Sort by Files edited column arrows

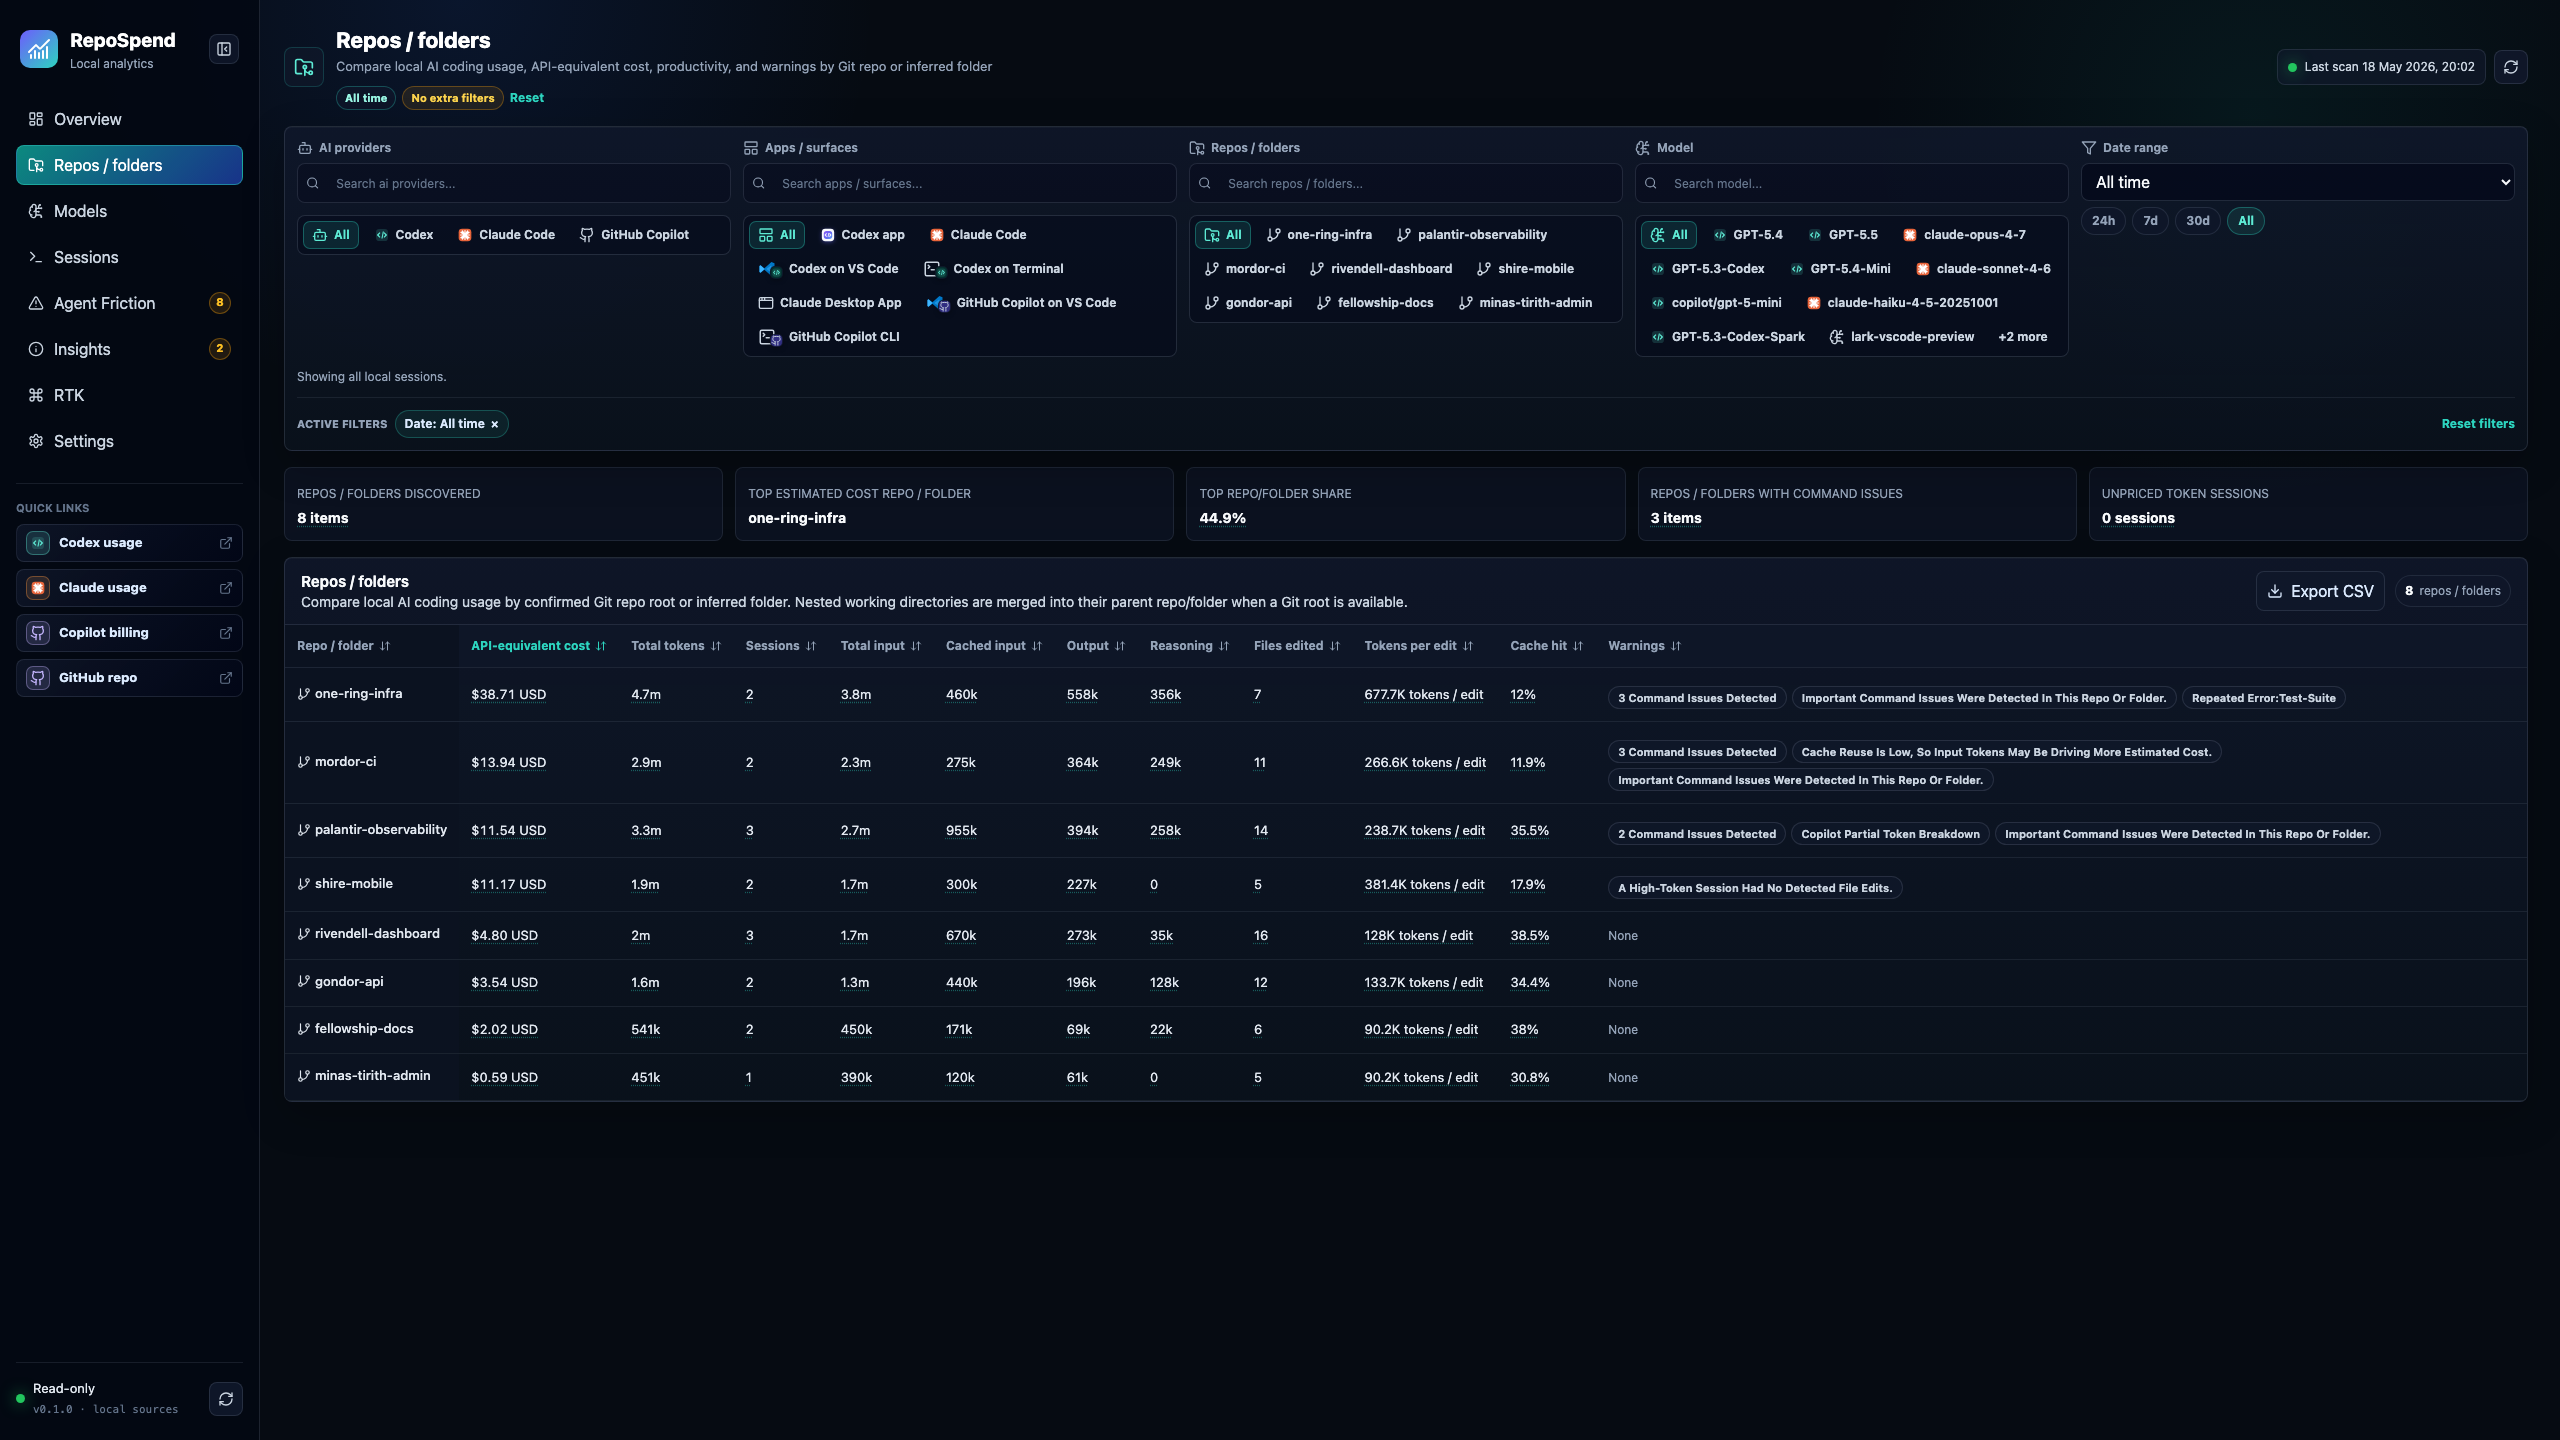[1335, 646]
